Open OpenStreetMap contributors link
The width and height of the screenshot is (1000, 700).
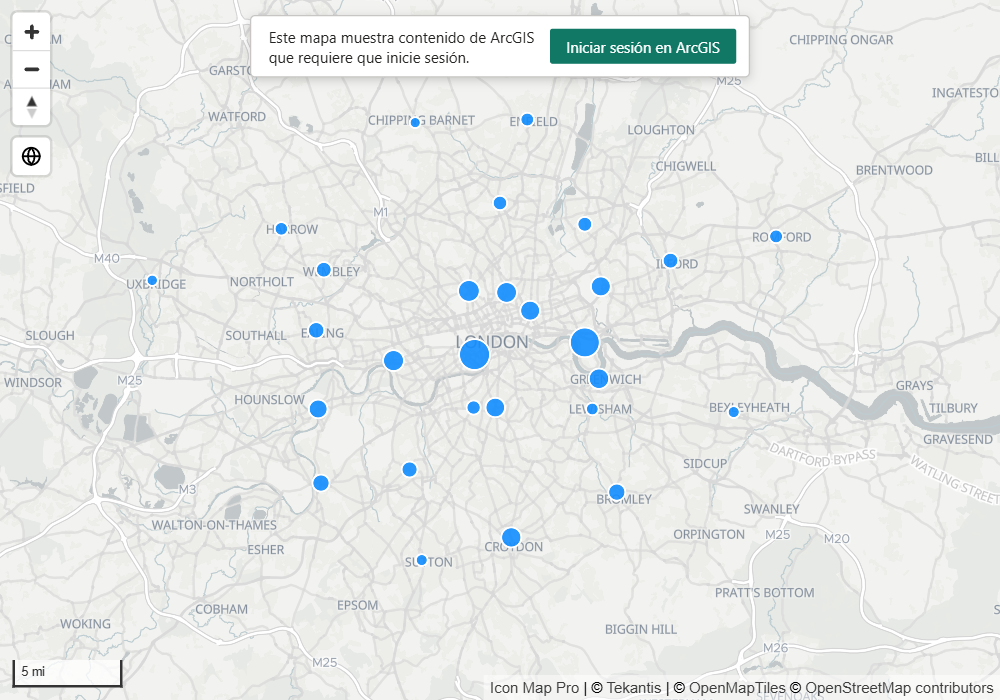pyautogui.click(x=892, y=688)
